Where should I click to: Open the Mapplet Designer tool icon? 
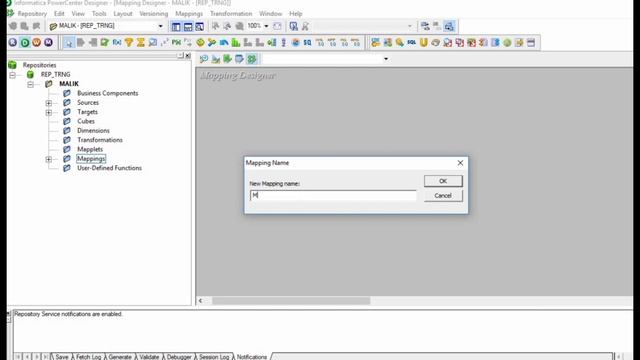239,59
